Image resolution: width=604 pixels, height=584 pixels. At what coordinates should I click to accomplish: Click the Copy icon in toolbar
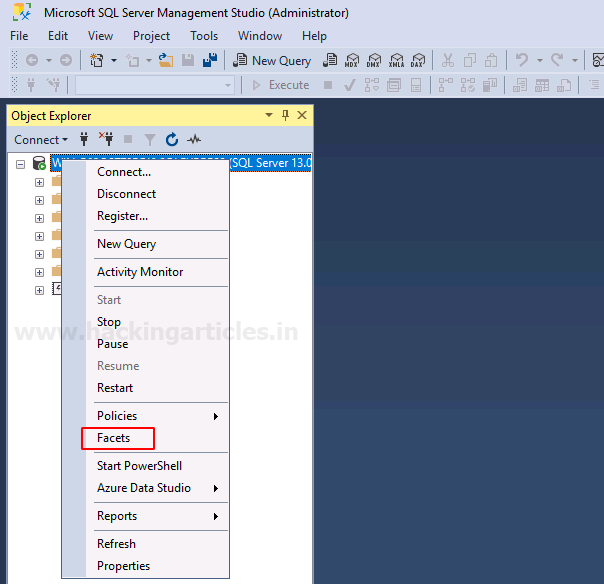tap(470, 60)
